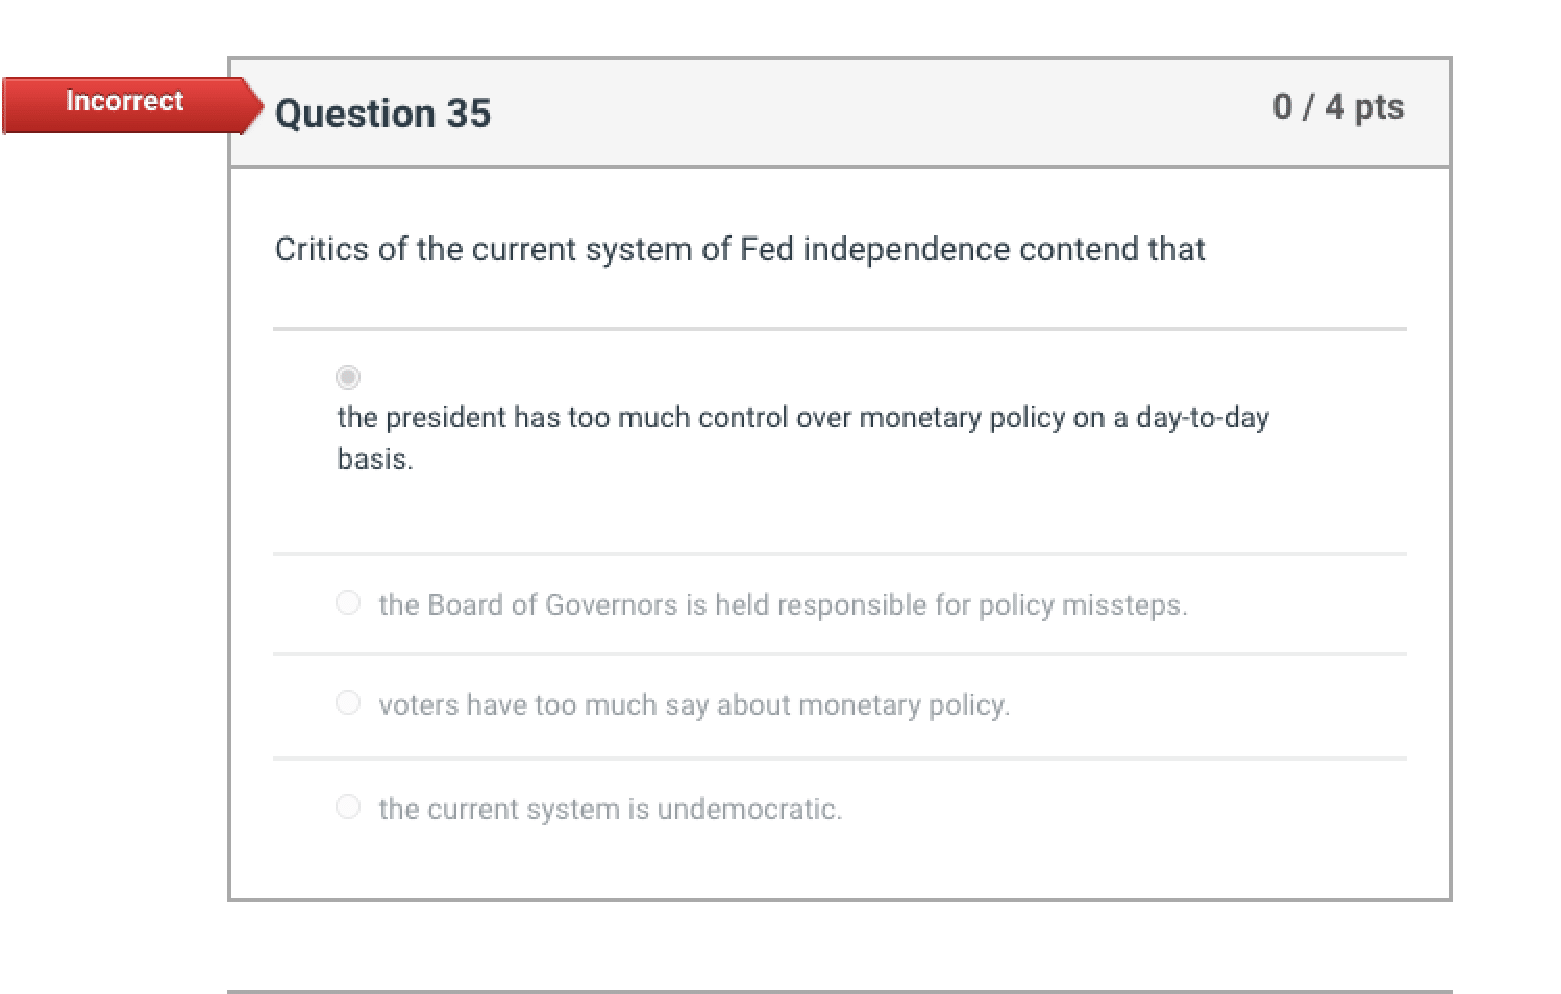1561x994 pixels.
Task: Click the filled radio indicator next to chosen answer
Action: (348, 377)
